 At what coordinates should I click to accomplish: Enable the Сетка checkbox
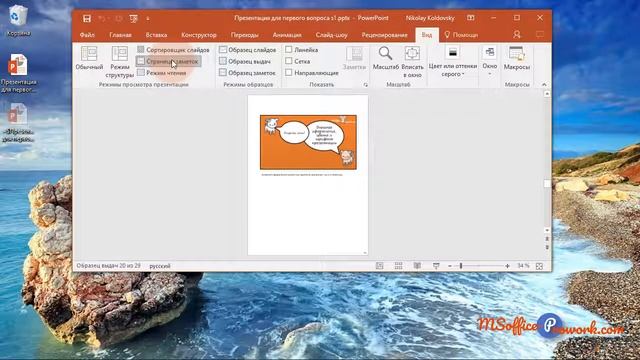[x=289, y=61]
